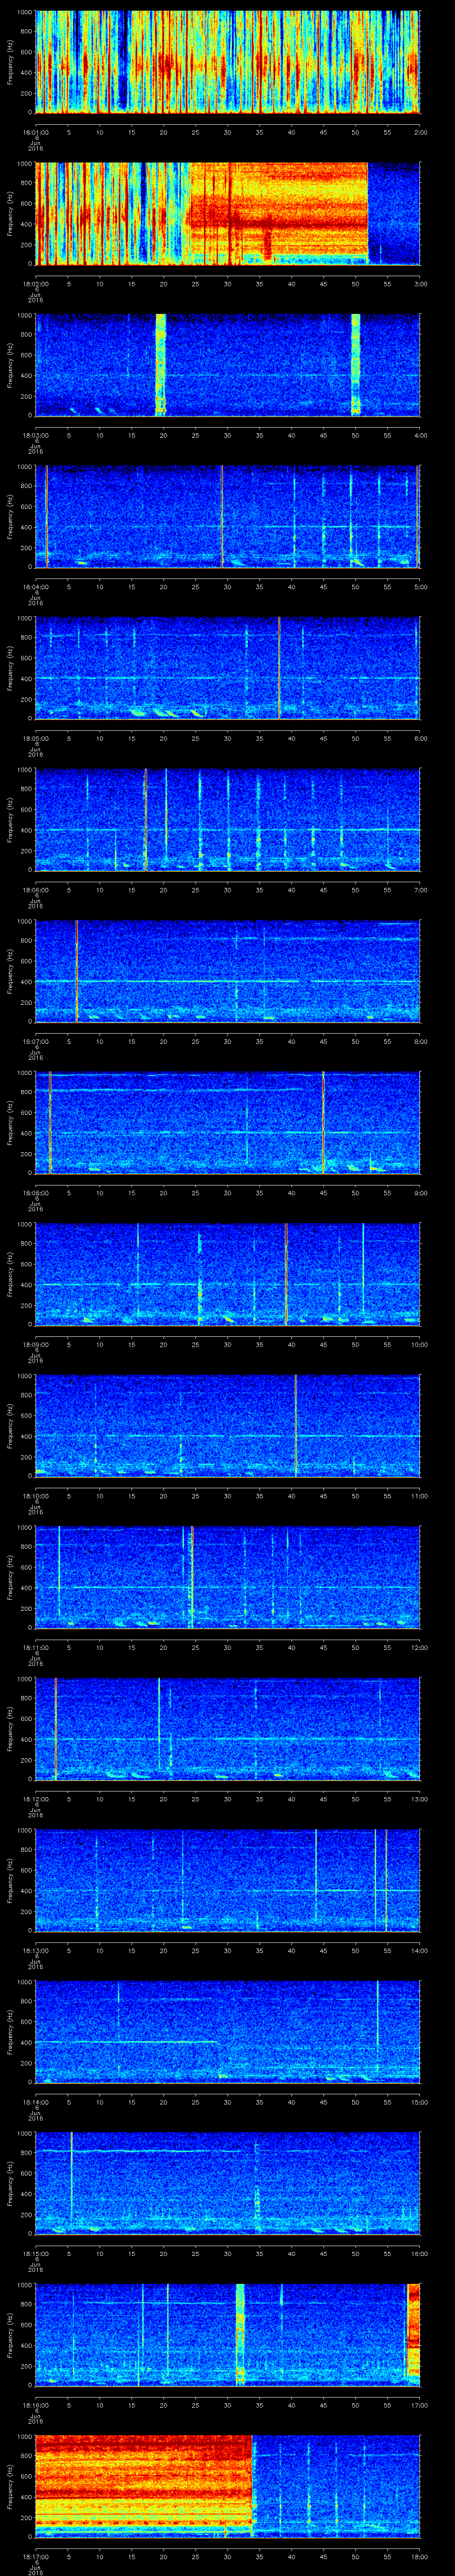This screenshot has width=455, height=2576.
Task: Select the spectrogram panel starting at 18:08:00
Action: coord(227,1123)
